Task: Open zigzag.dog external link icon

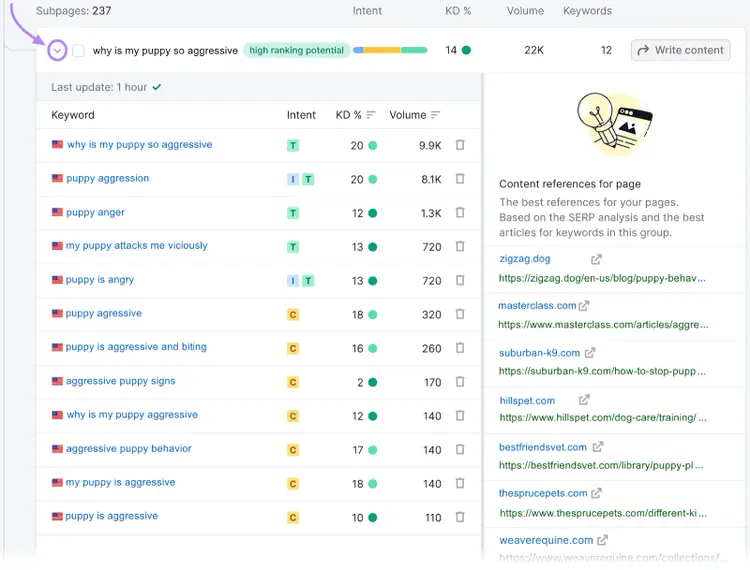Action: pos(596,259)
